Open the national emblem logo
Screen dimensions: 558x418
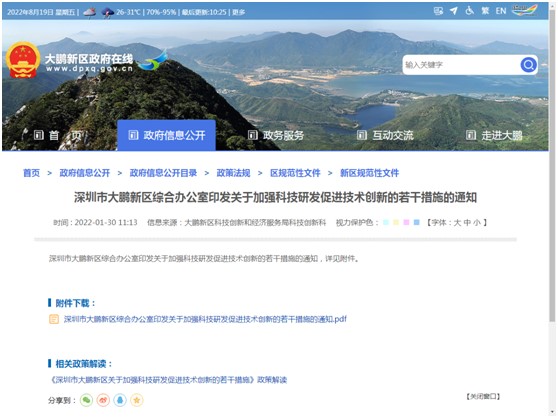point(23,60)
